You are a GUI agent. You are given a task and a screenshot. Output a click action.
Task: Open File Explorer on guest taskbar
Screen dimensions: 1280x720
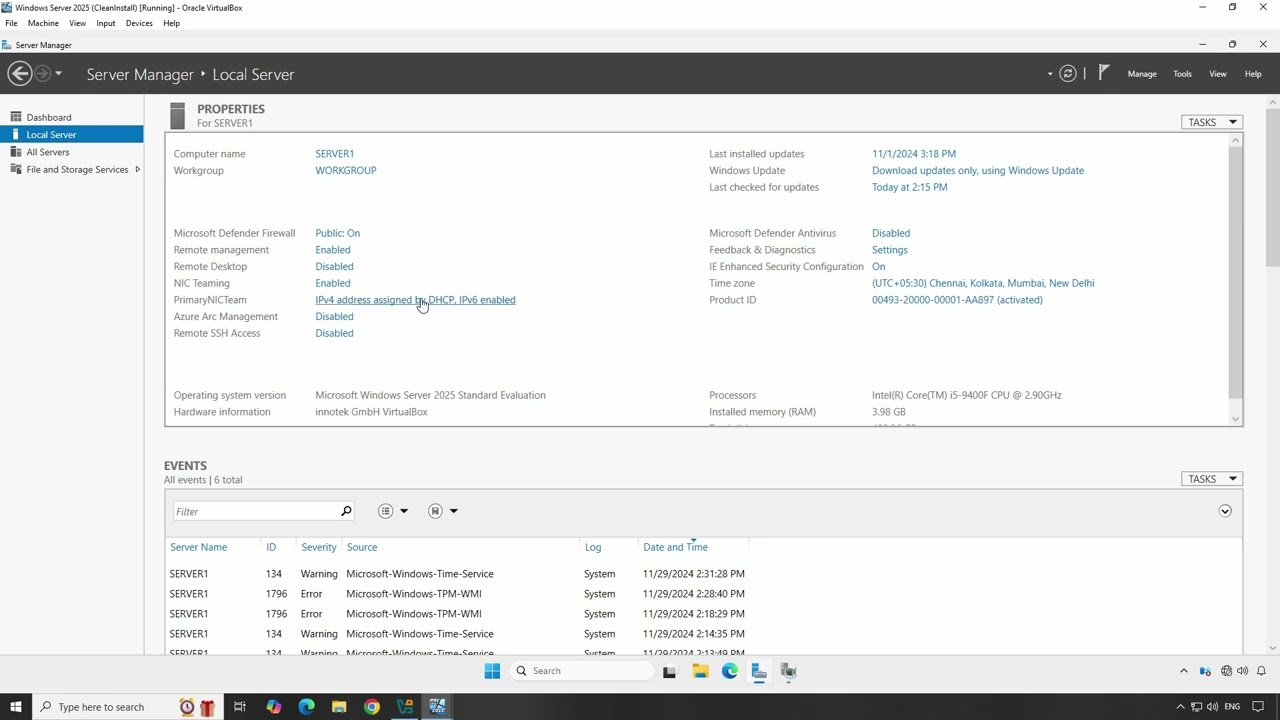[700, 671]
